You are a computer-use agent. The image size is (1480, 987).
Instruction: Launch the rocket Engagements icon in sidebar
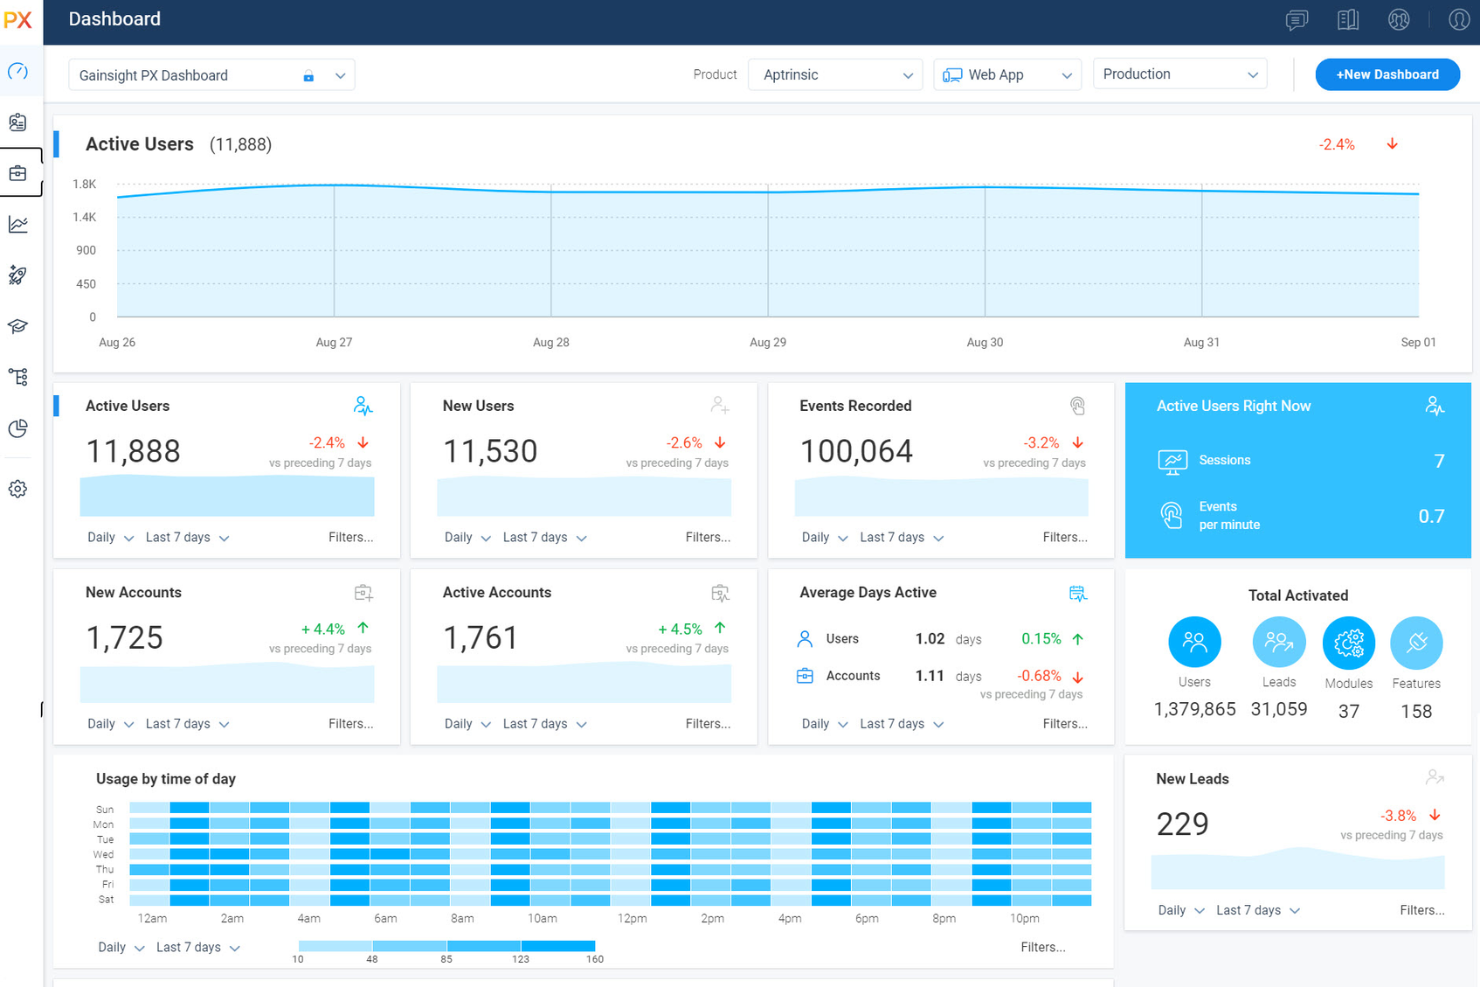point(18,275)
